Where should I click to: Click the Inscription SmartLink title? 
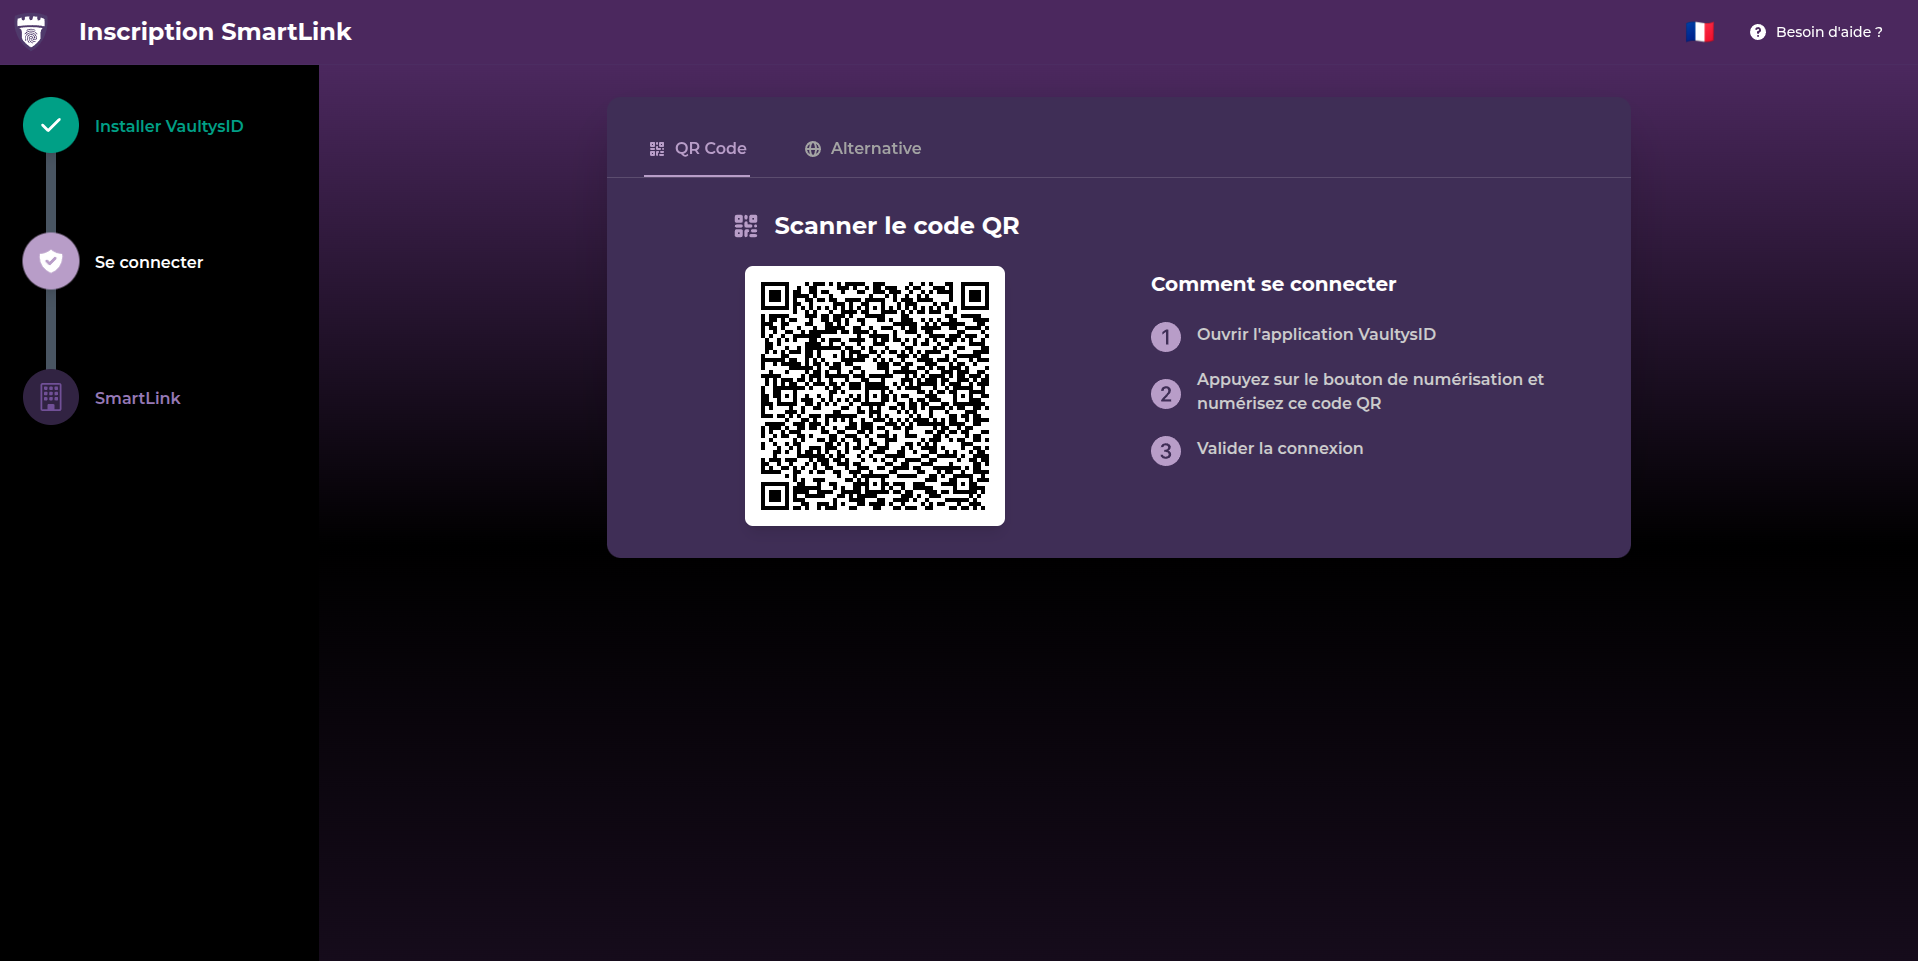click(215, 31)
